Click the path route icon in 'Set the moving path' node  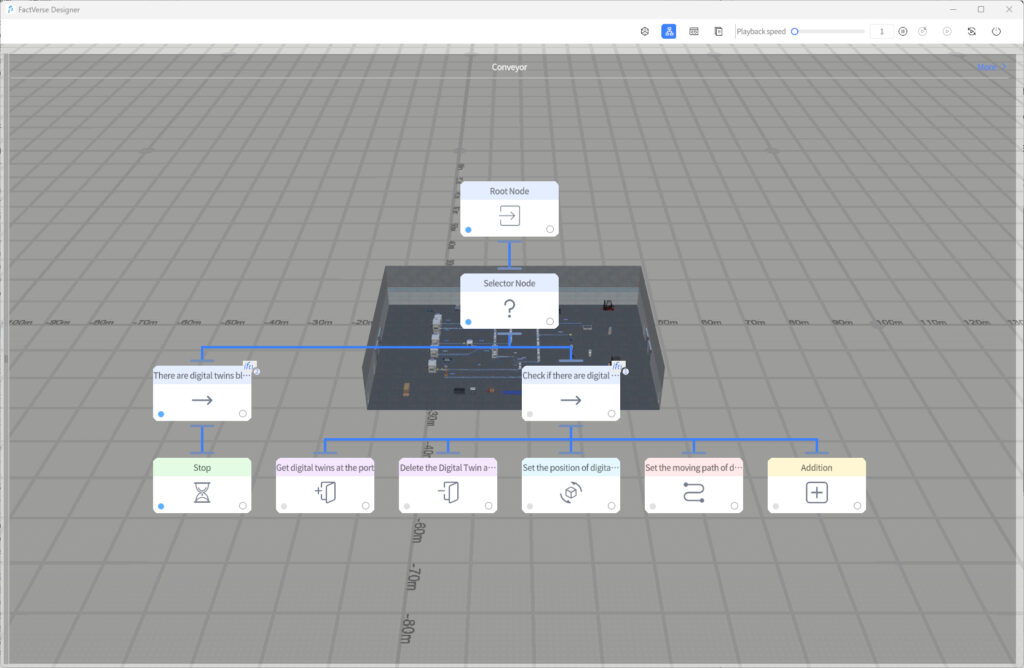694,492
